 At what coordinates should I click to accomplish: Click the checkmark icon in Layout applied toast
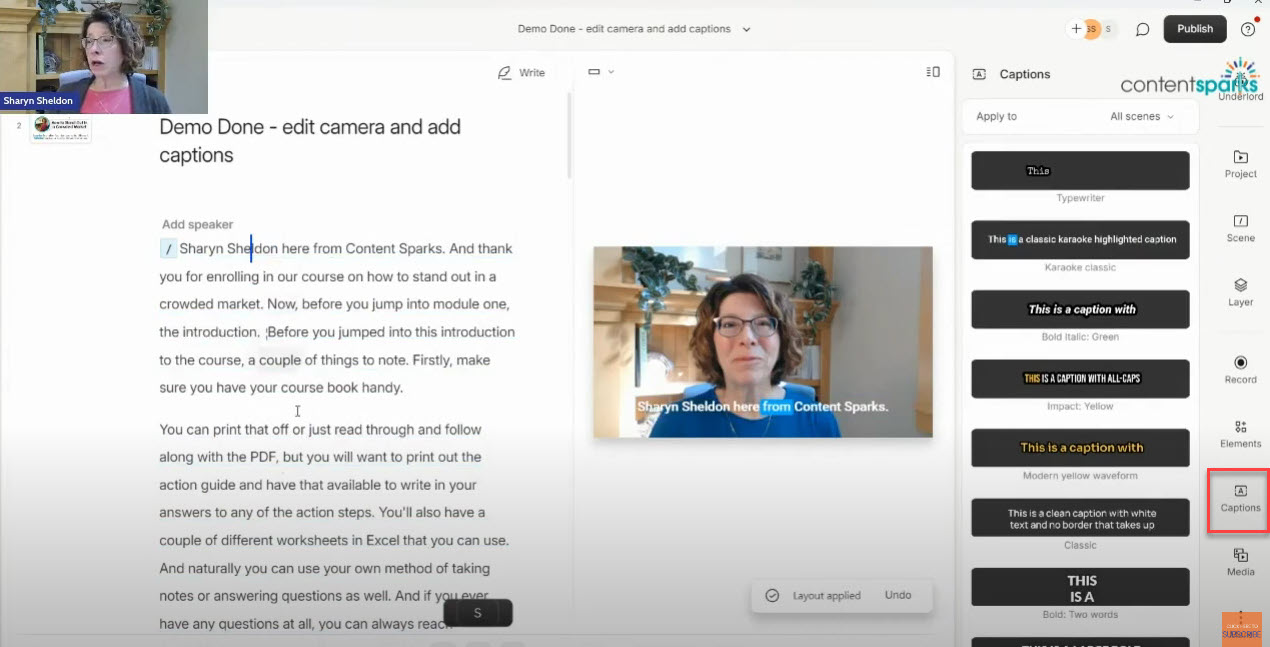tap(772, 595)
